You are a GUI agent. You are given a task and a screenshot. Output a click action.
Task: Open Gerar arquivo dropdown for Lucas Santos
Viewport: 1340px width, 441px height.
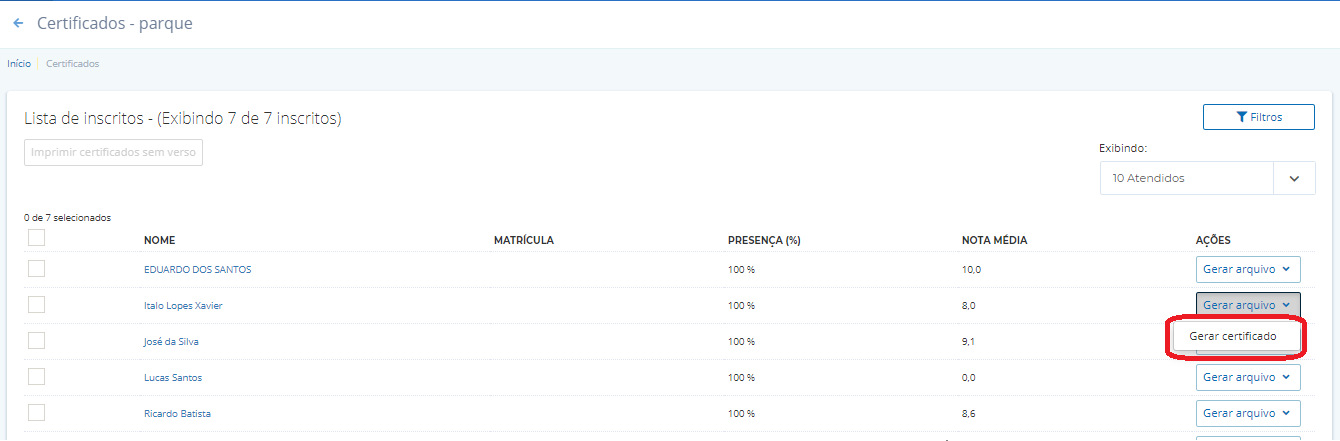1247,377
